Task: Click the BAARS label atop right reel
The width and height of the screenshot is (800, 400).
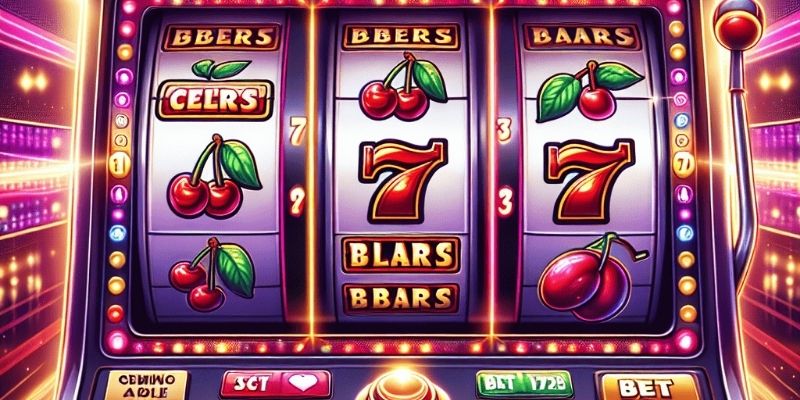Action: point(582,37)
